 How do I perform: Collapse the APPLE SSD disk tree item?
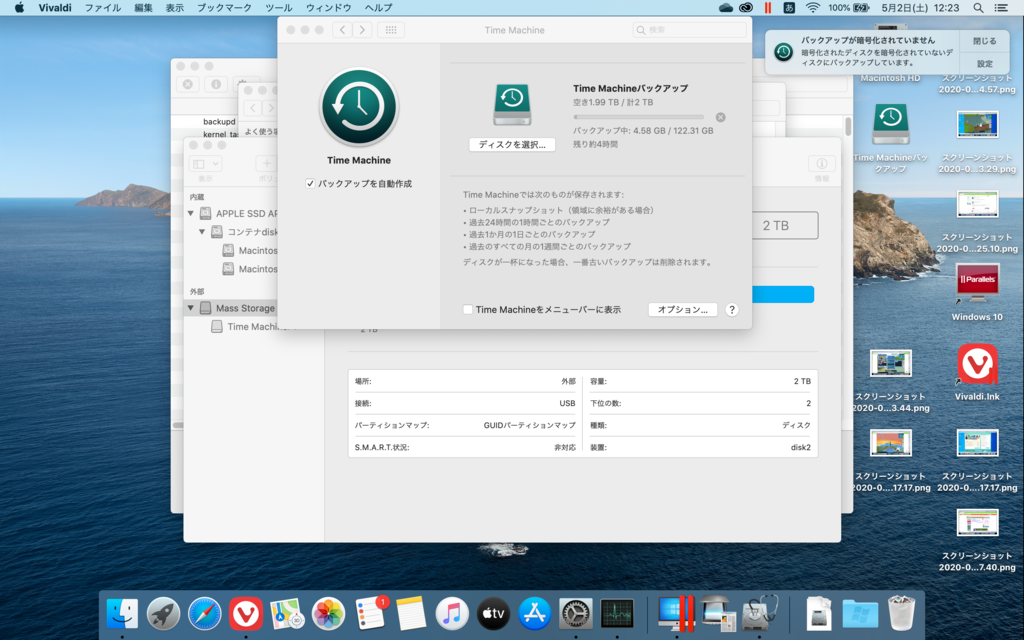[191, 213]
